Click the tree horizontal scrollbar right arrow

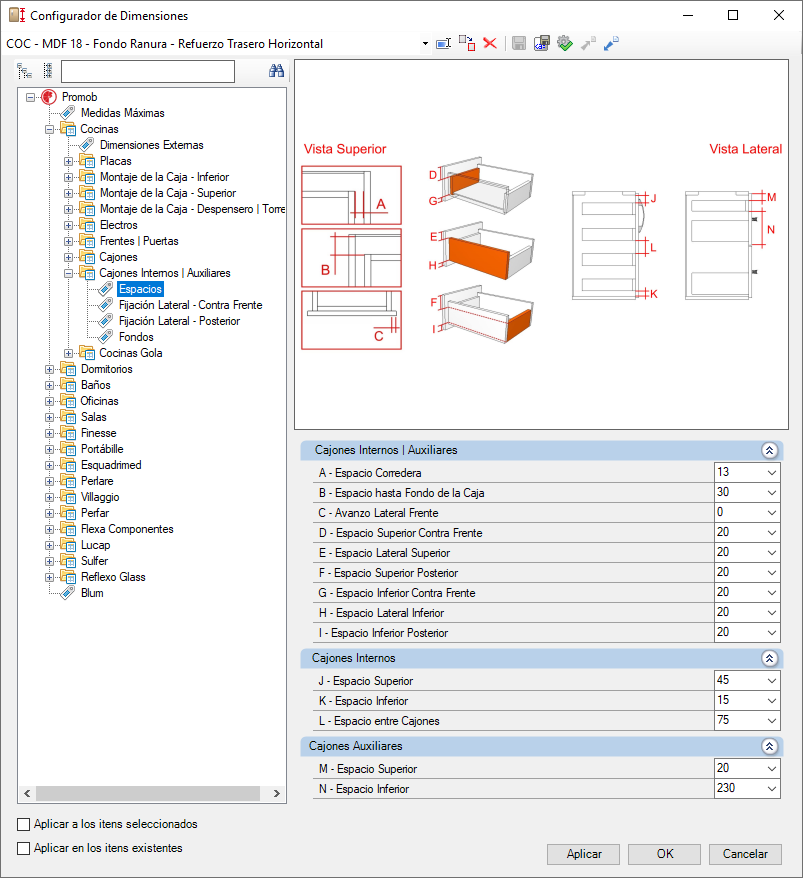point(277,793)
